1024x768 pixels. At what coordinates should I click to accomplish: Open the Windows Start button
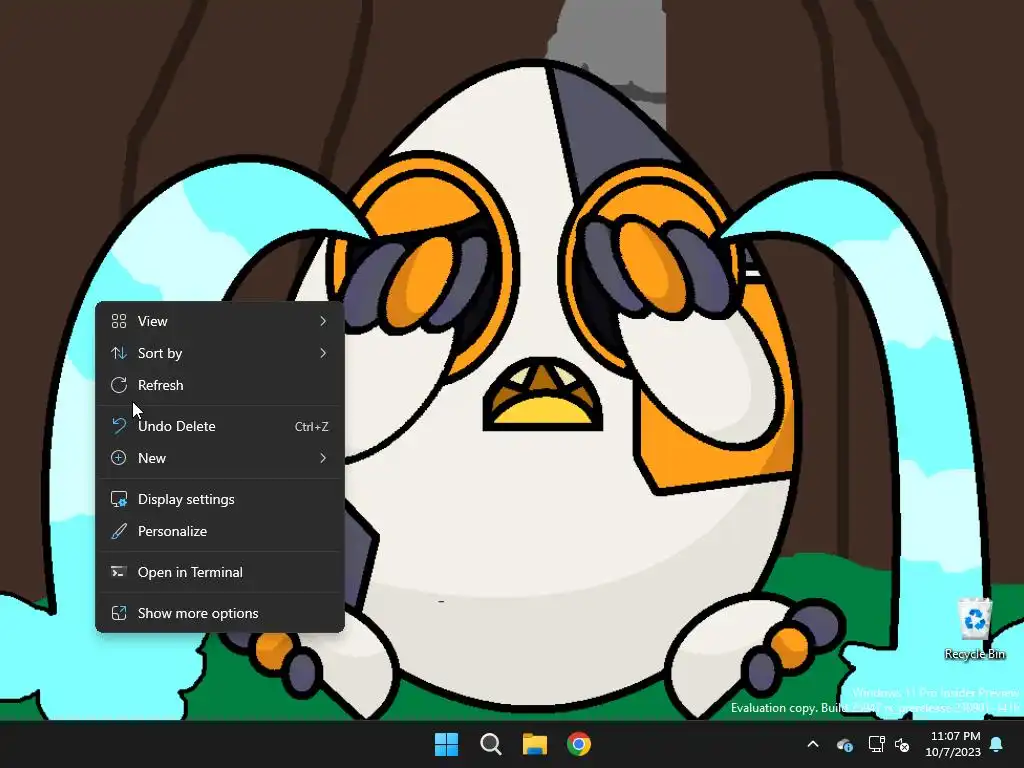tap(447, 744)
